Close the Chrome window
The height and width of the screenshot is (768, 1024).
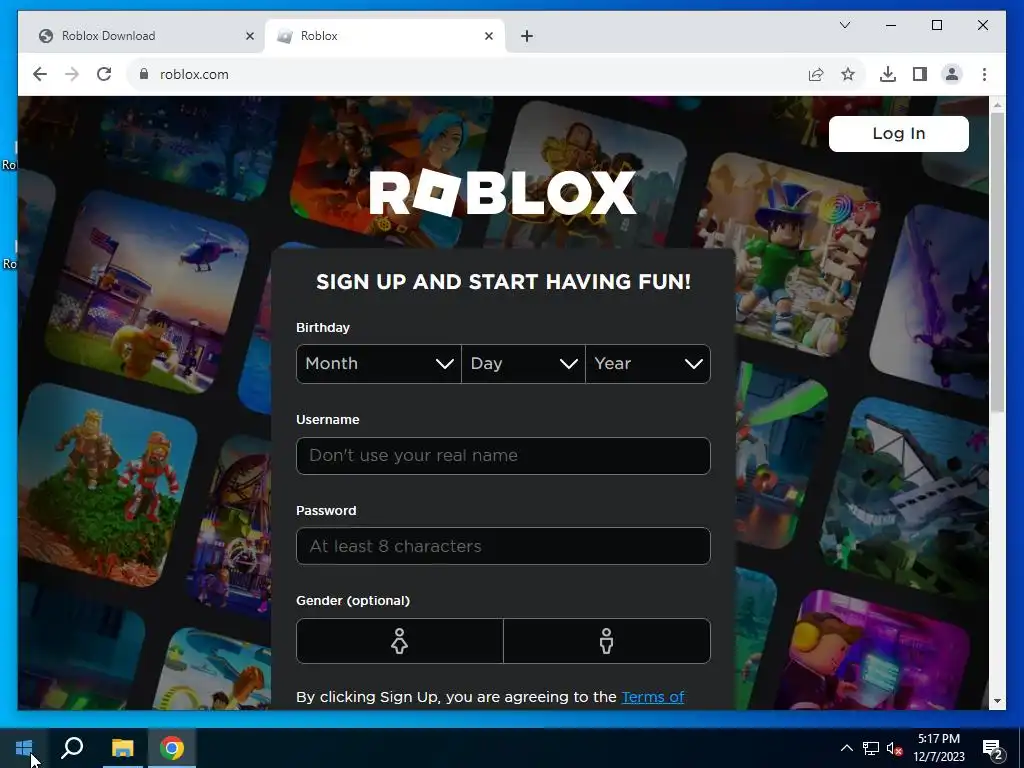(x=982, y=25)
